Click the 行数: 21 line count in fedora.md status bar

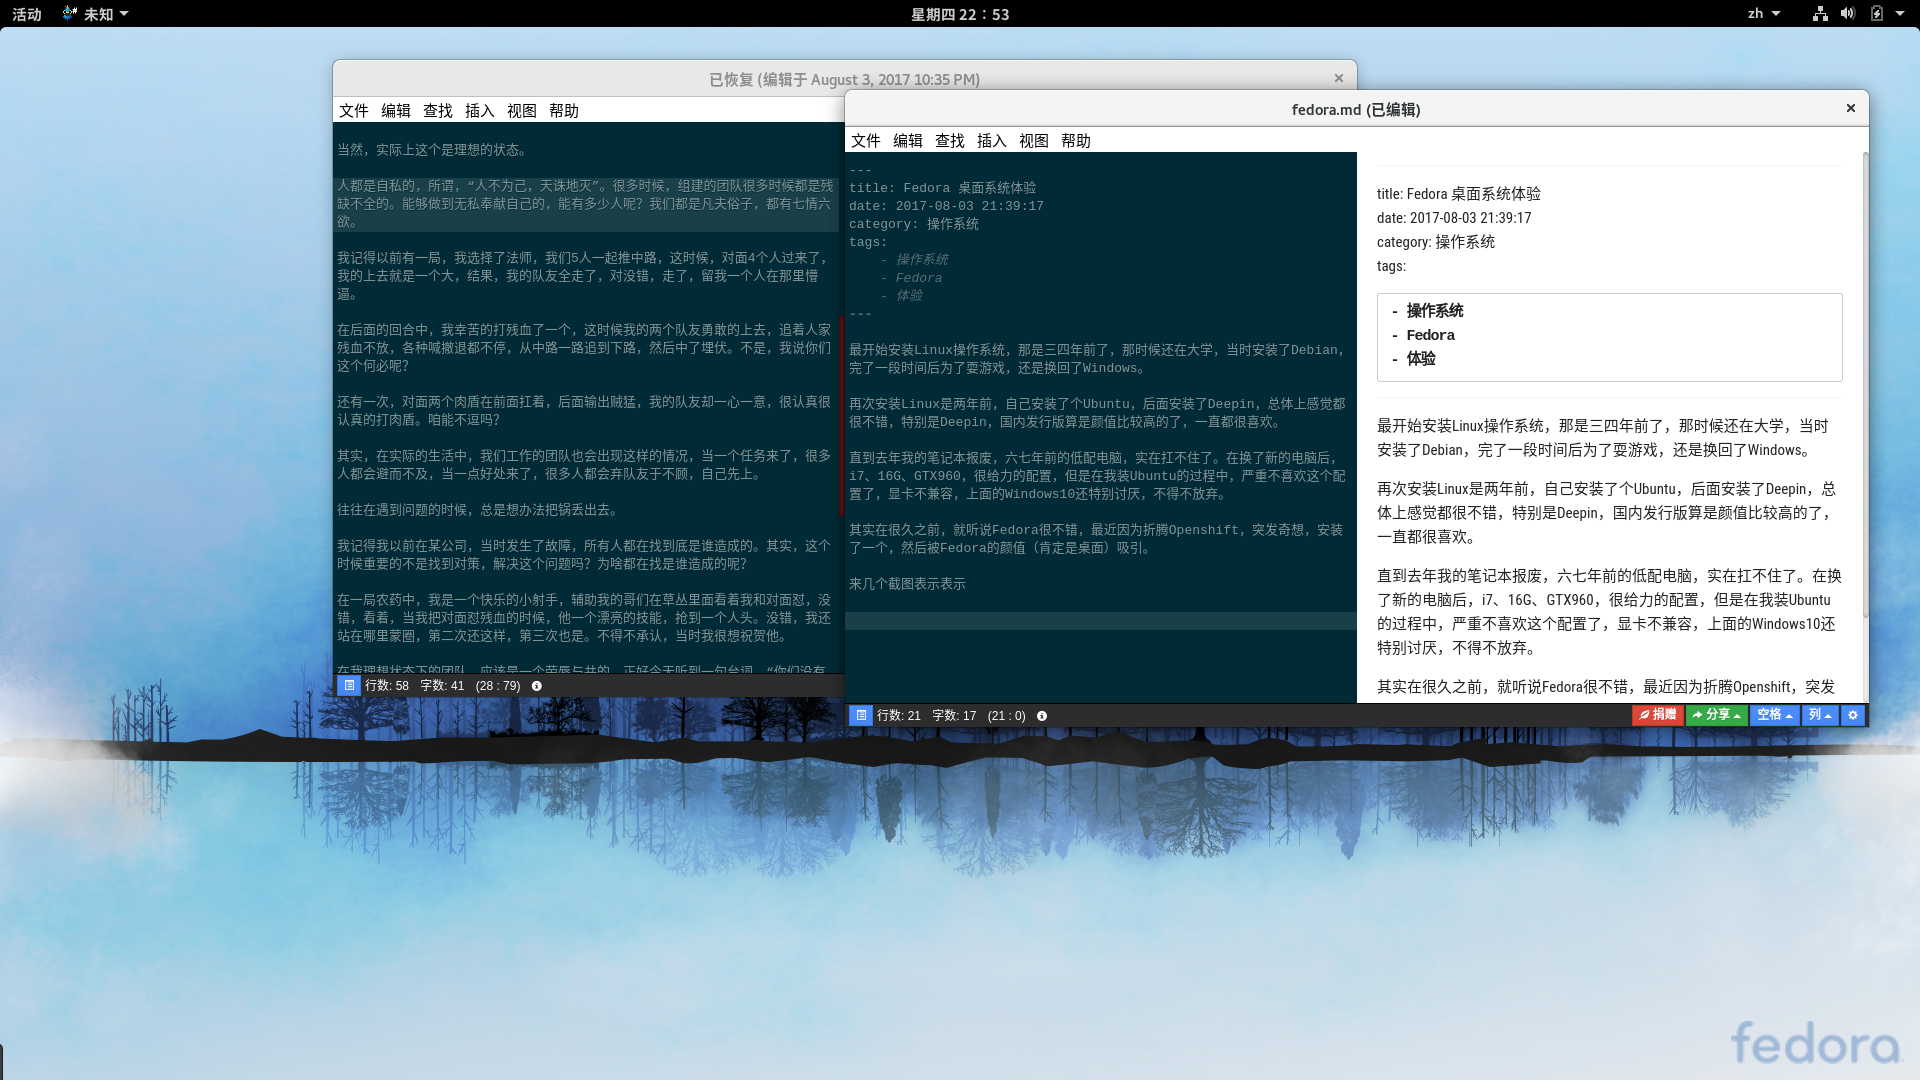pos(899,716)
